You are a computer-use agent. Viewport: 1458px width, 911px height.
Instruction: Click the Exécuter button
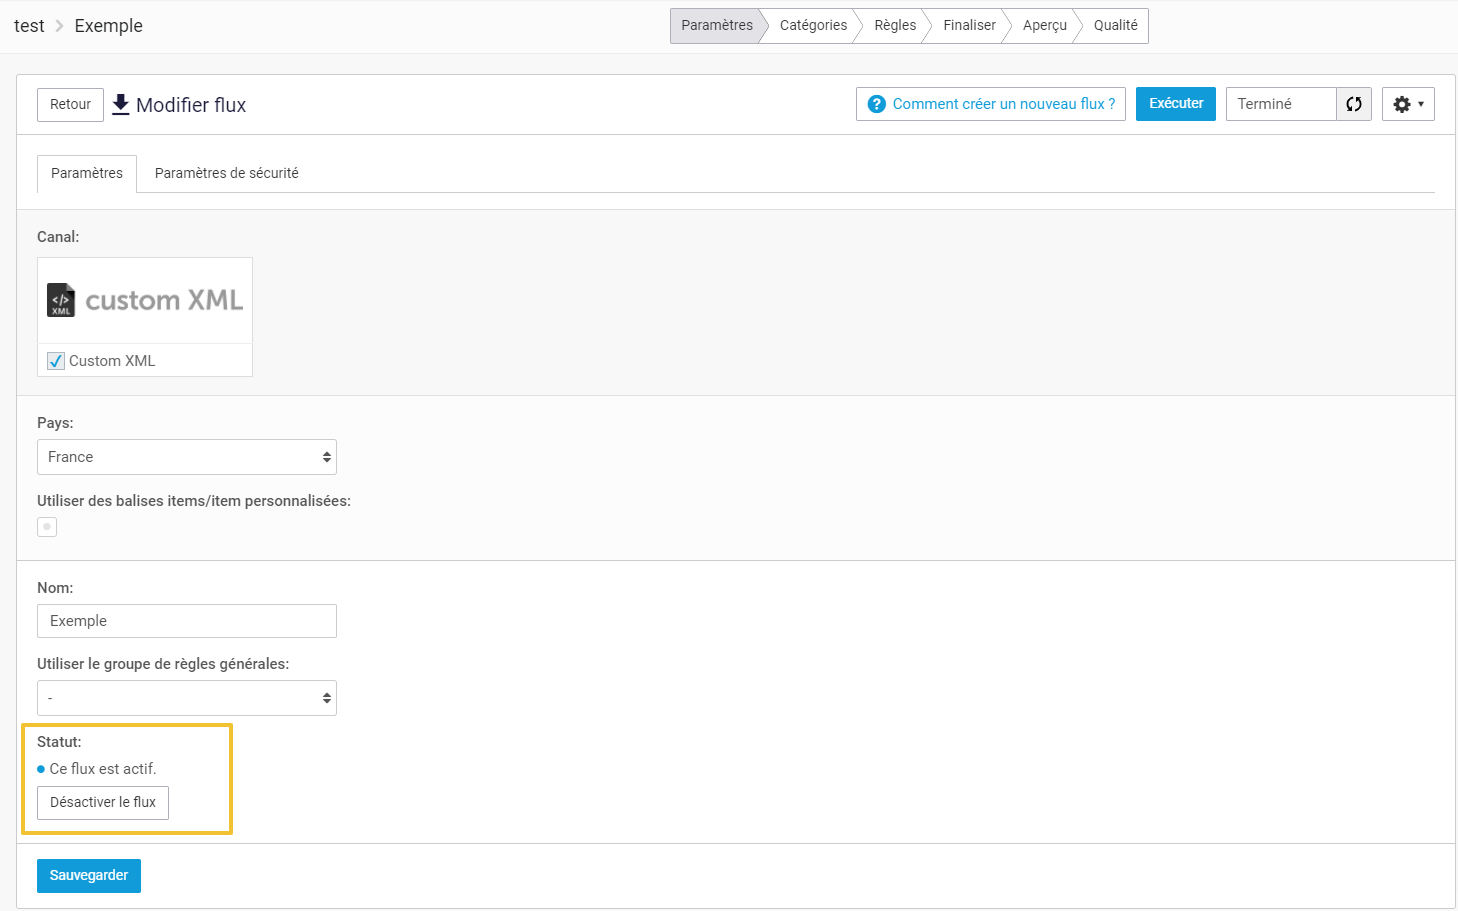point(1176,104)
